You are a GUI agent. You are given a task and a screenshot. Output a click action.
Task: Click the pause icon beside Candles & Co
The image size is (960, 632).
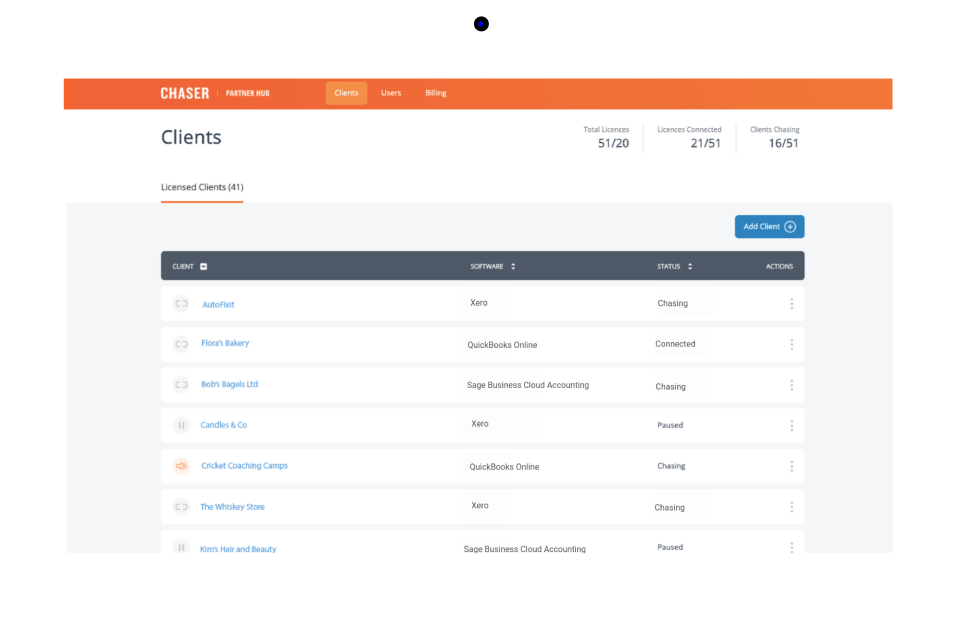tap(181, 425)
